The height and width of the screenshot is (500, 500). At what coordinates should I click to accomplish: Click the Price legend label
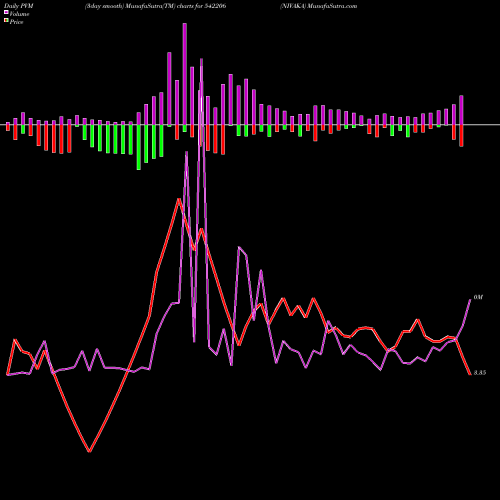[16, 22]
